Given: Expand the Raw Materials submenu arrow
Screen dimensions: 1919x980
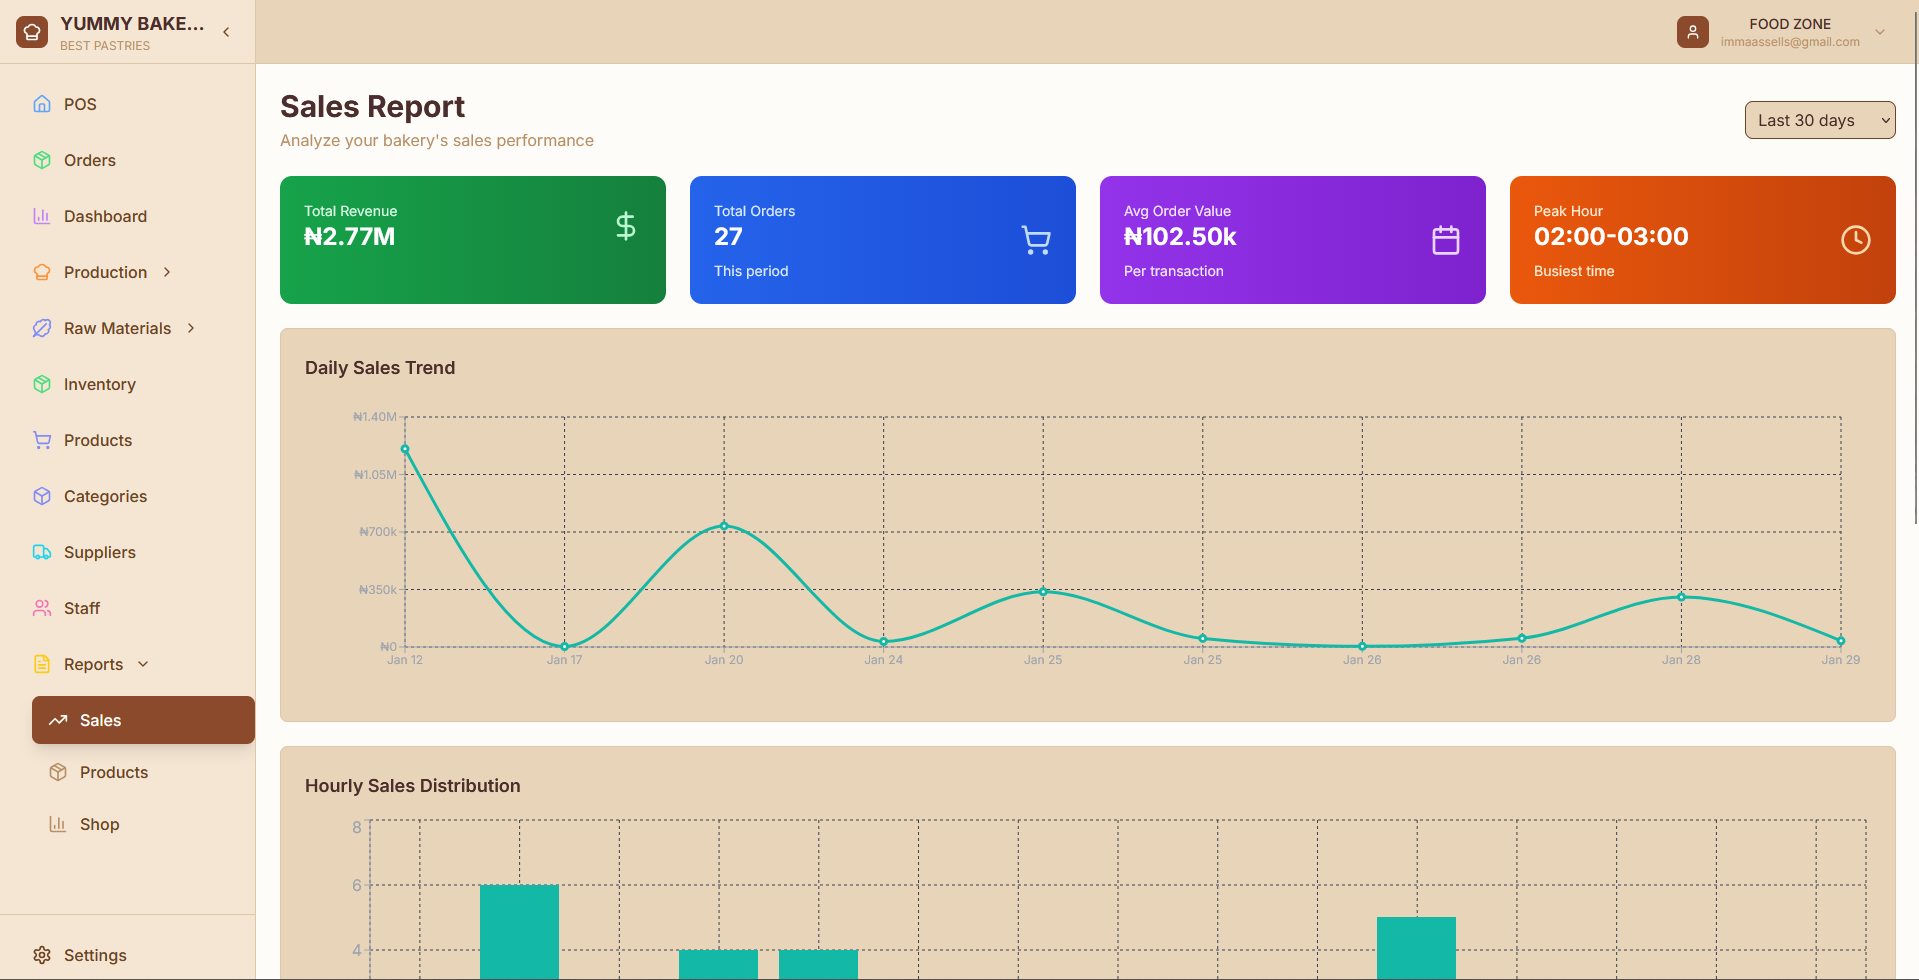Looking at the screenshot, I should (191, 328).
